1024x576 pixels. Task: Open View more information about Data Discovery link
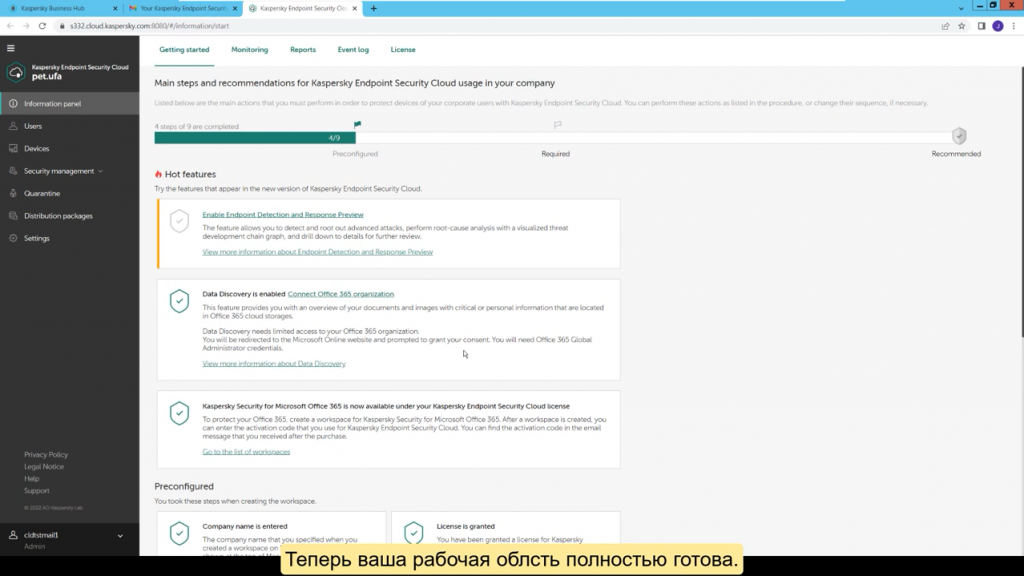[274, 364]
